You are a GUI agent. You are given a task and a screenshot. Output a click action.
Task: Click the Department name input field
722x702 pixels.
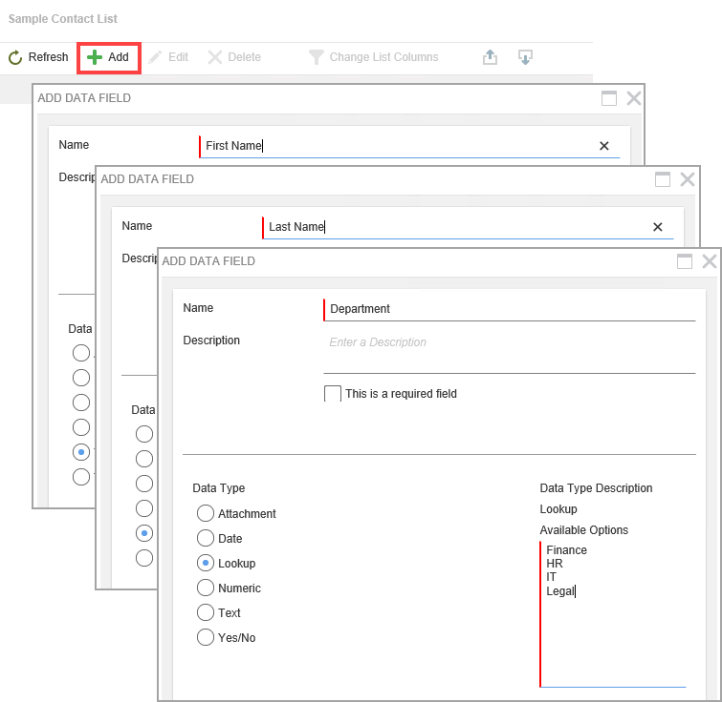pos(510,309)
